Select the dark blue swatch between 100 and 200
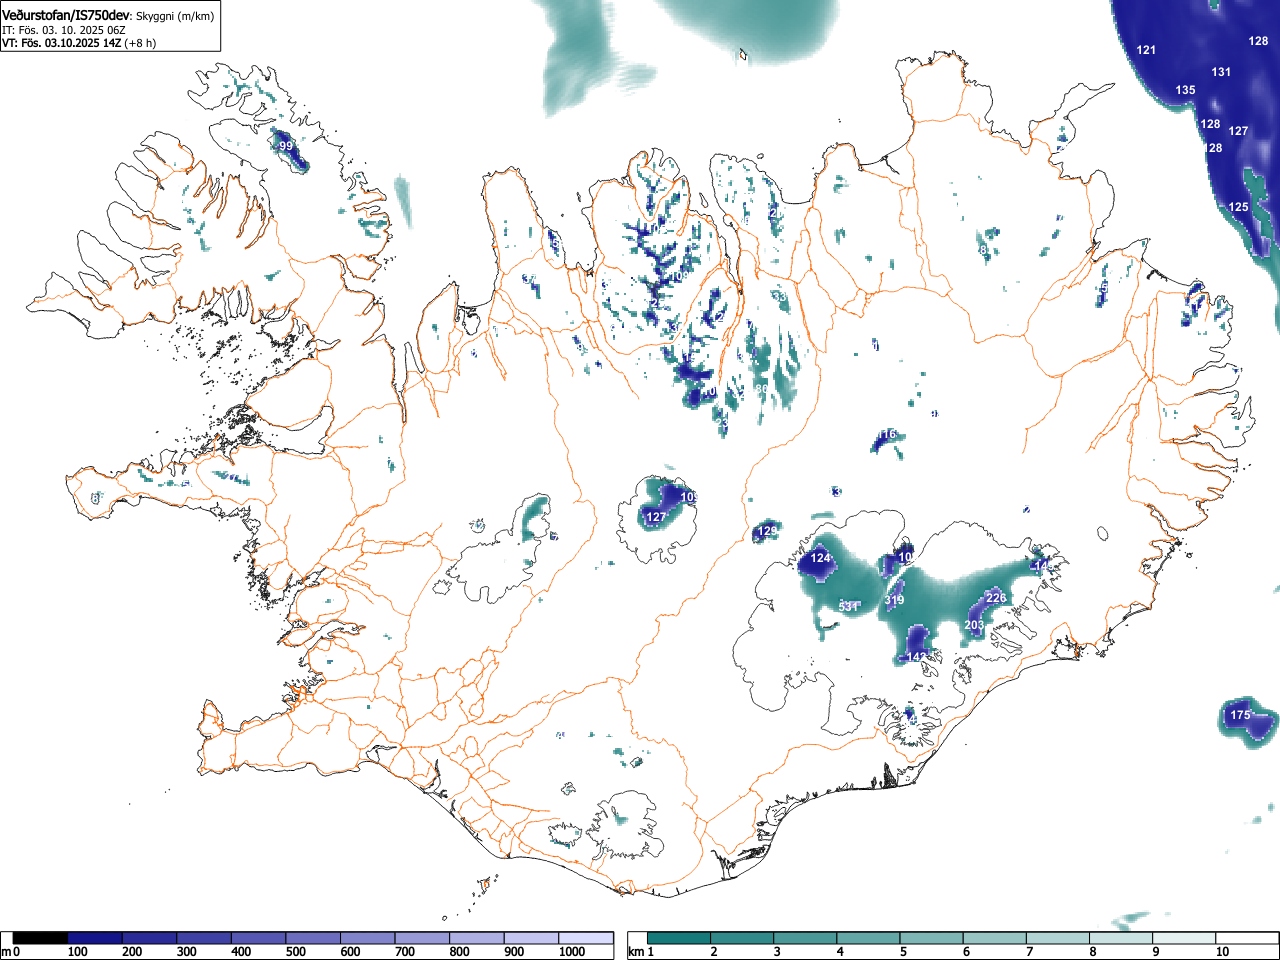 point(95,938)
